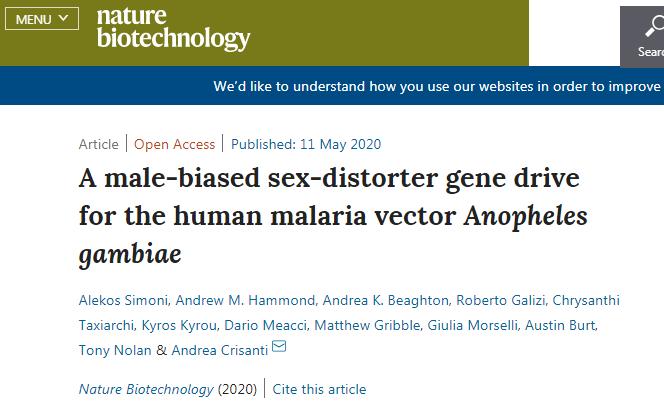Image resolution: width=664 pixels, height=406 pixels.
Task: Open author Kyros Kyrou's details
Action: 179,325
